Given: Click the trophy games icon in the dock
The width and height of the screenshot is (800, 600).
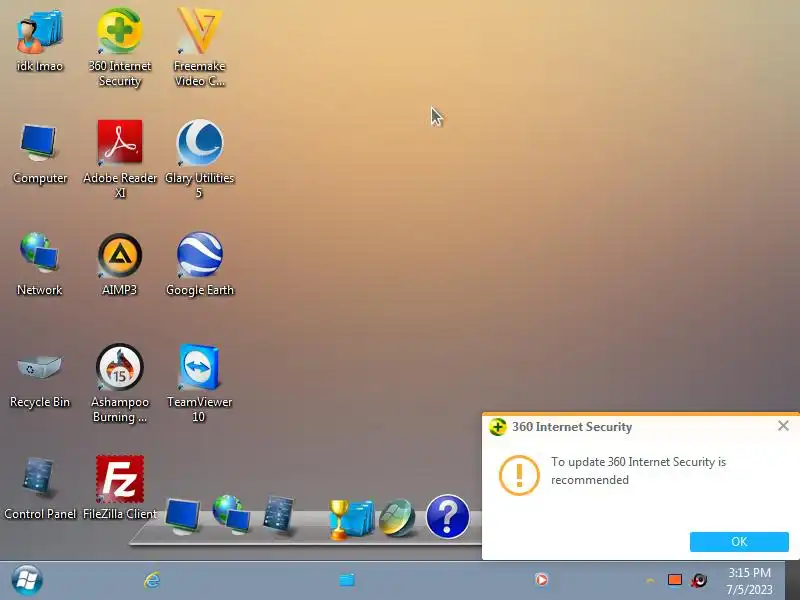Looking at the screenshot, I should click(x=352, y=519).
